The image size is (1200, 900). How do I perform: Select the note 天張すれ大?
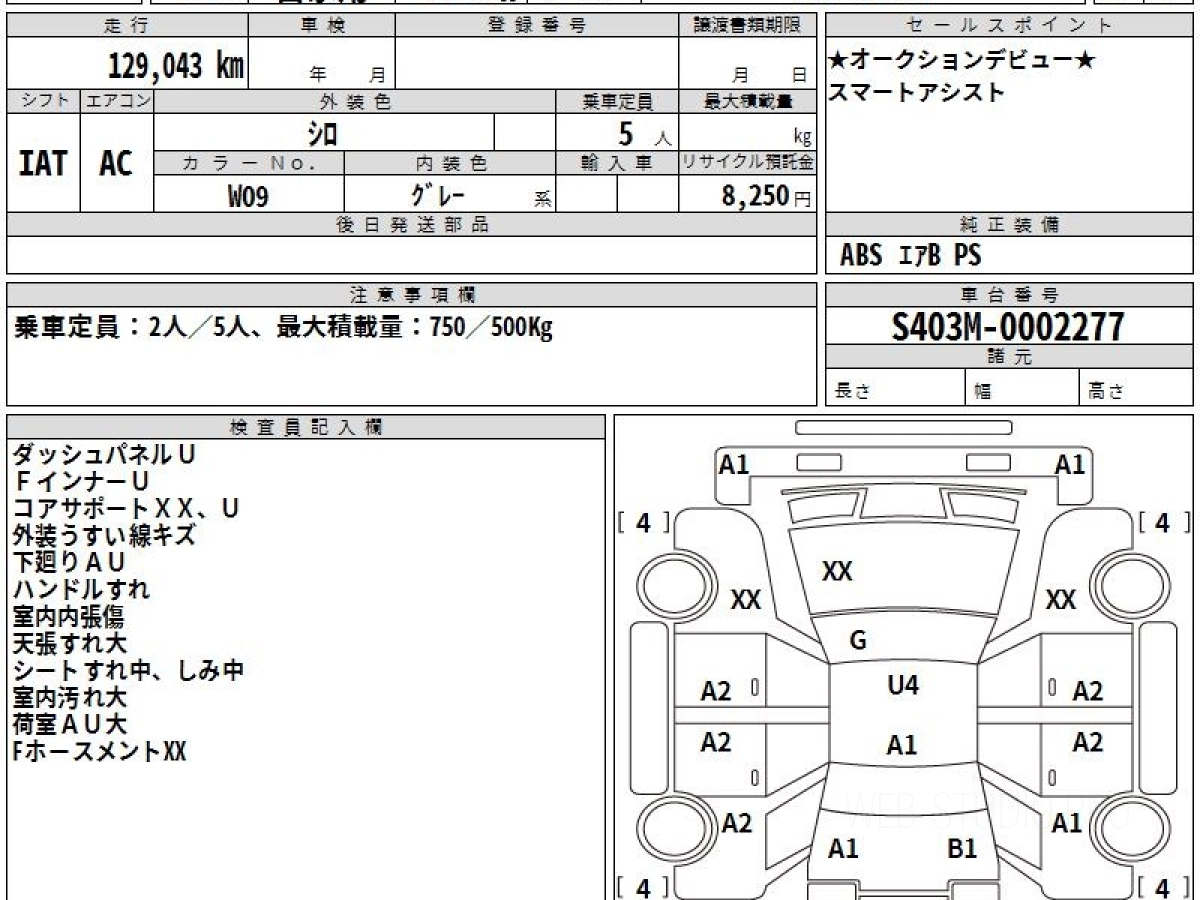click(70, 643)
